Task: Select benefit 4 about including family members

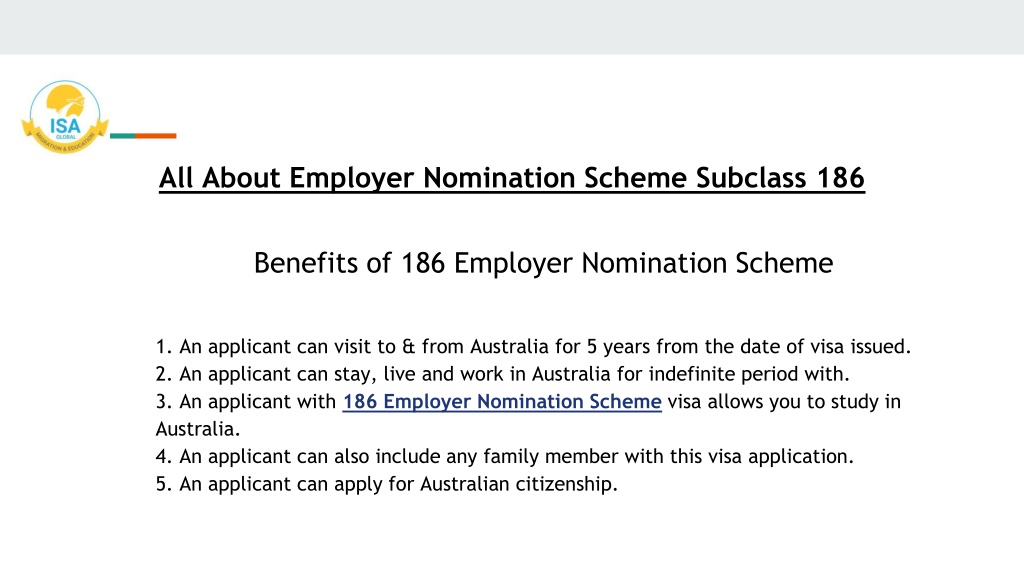Action: [504, 456]
